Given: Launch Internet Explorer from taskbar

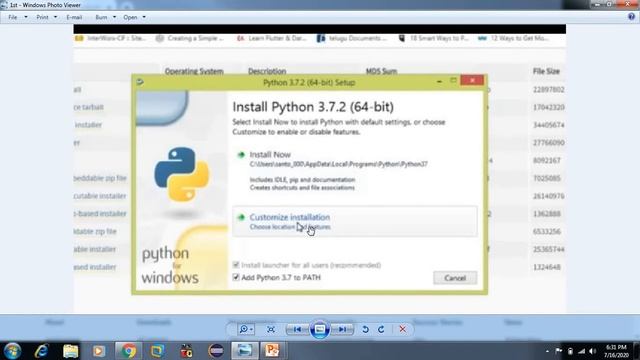Looking at the screenshot, I should click(42, 351).
